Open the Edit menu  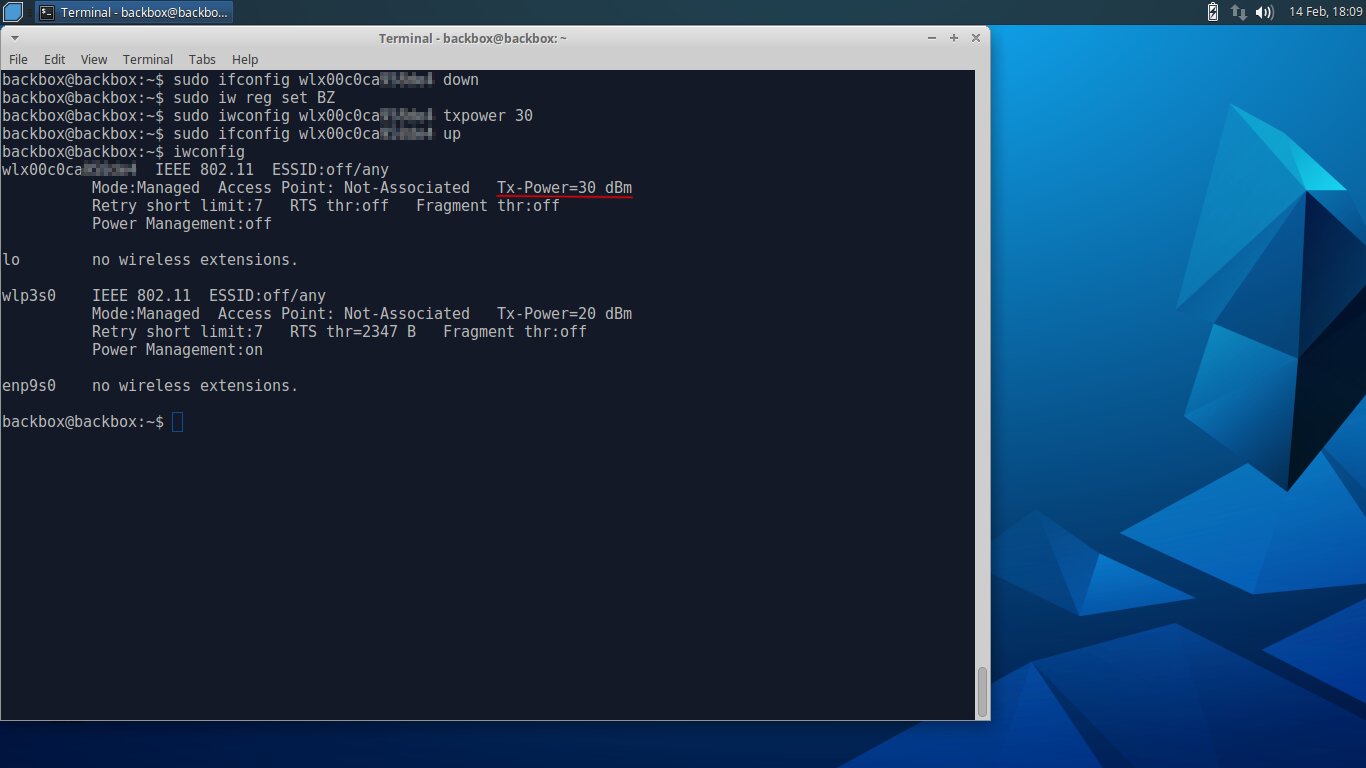point(54,59)
